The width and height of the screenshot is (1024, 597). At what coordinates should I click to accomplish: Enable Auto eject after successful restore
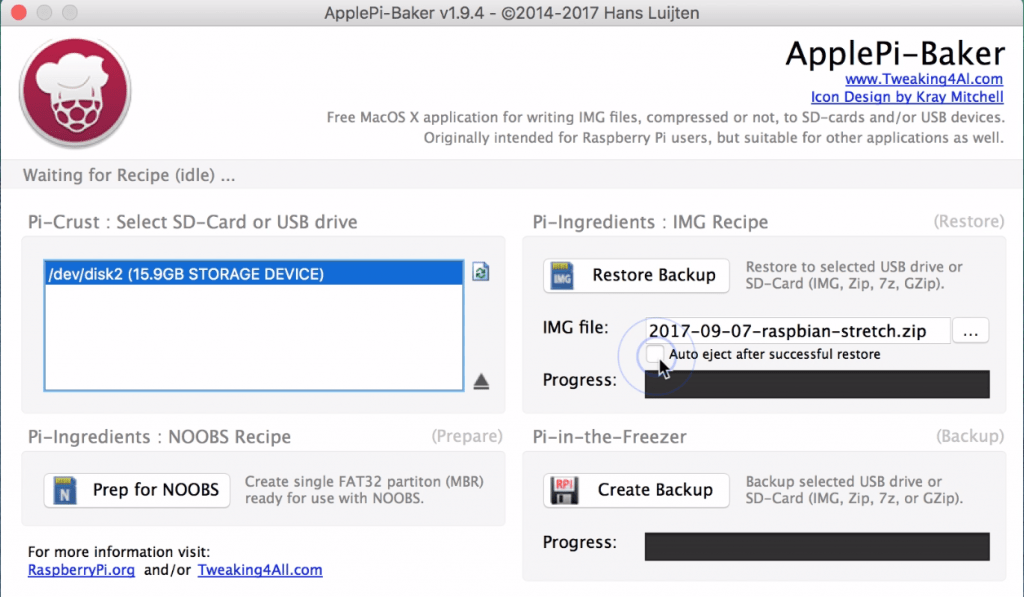tap(654, 354)
